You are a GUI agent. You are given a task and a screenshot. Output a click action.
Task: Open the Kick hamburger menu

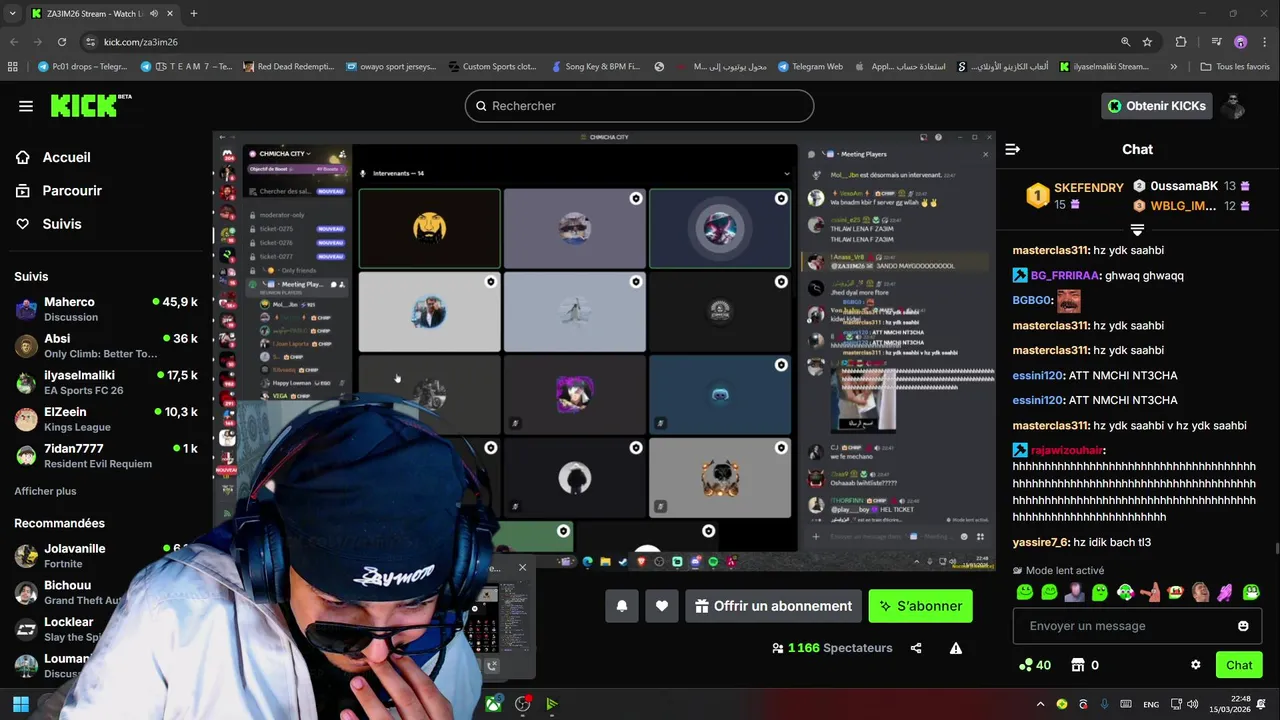click(x=26, y=106)
